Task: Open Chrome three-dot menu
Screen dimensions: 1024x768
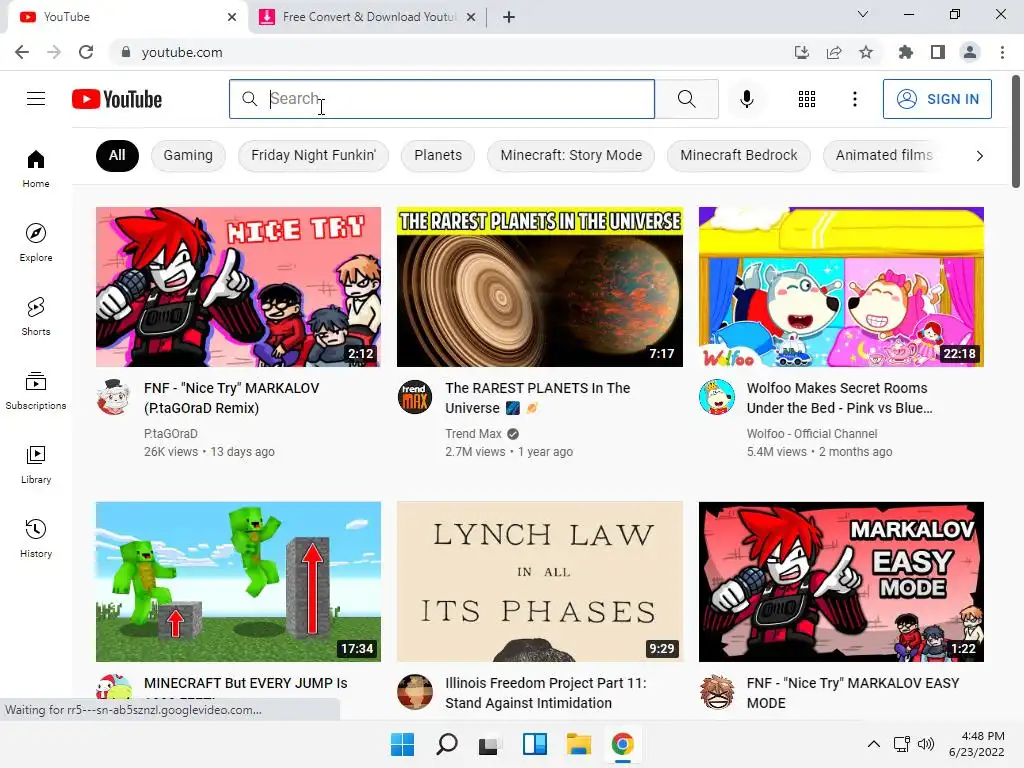Action: point(1002,52)
